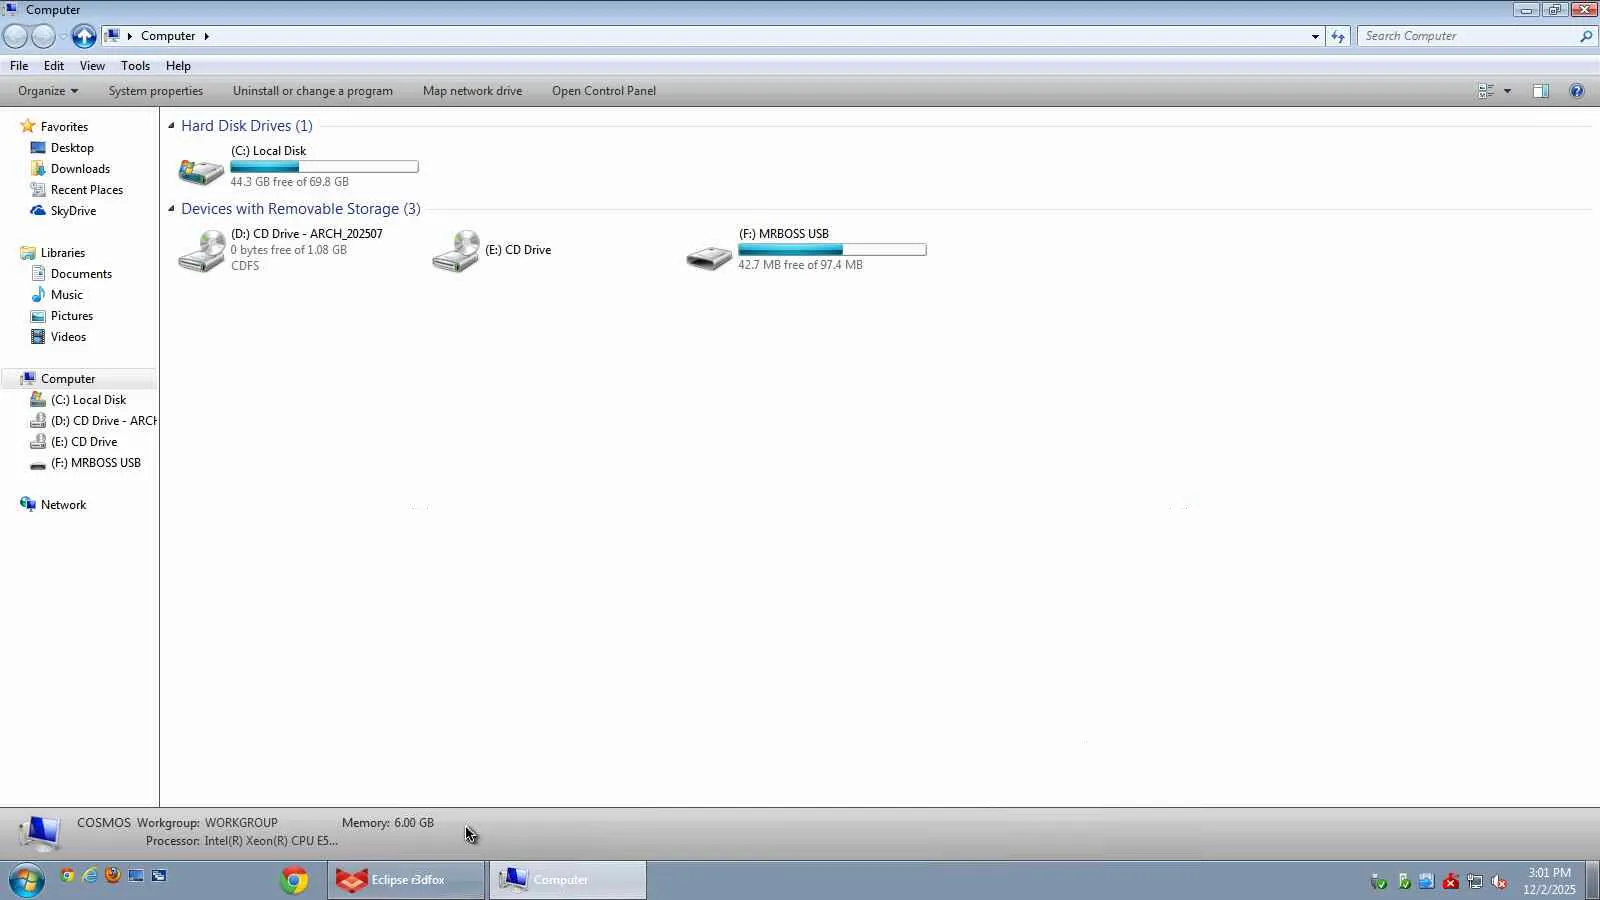Open the View menu
The height and width of the screenshot is (900, 1600).
click(x=92, y=66)
